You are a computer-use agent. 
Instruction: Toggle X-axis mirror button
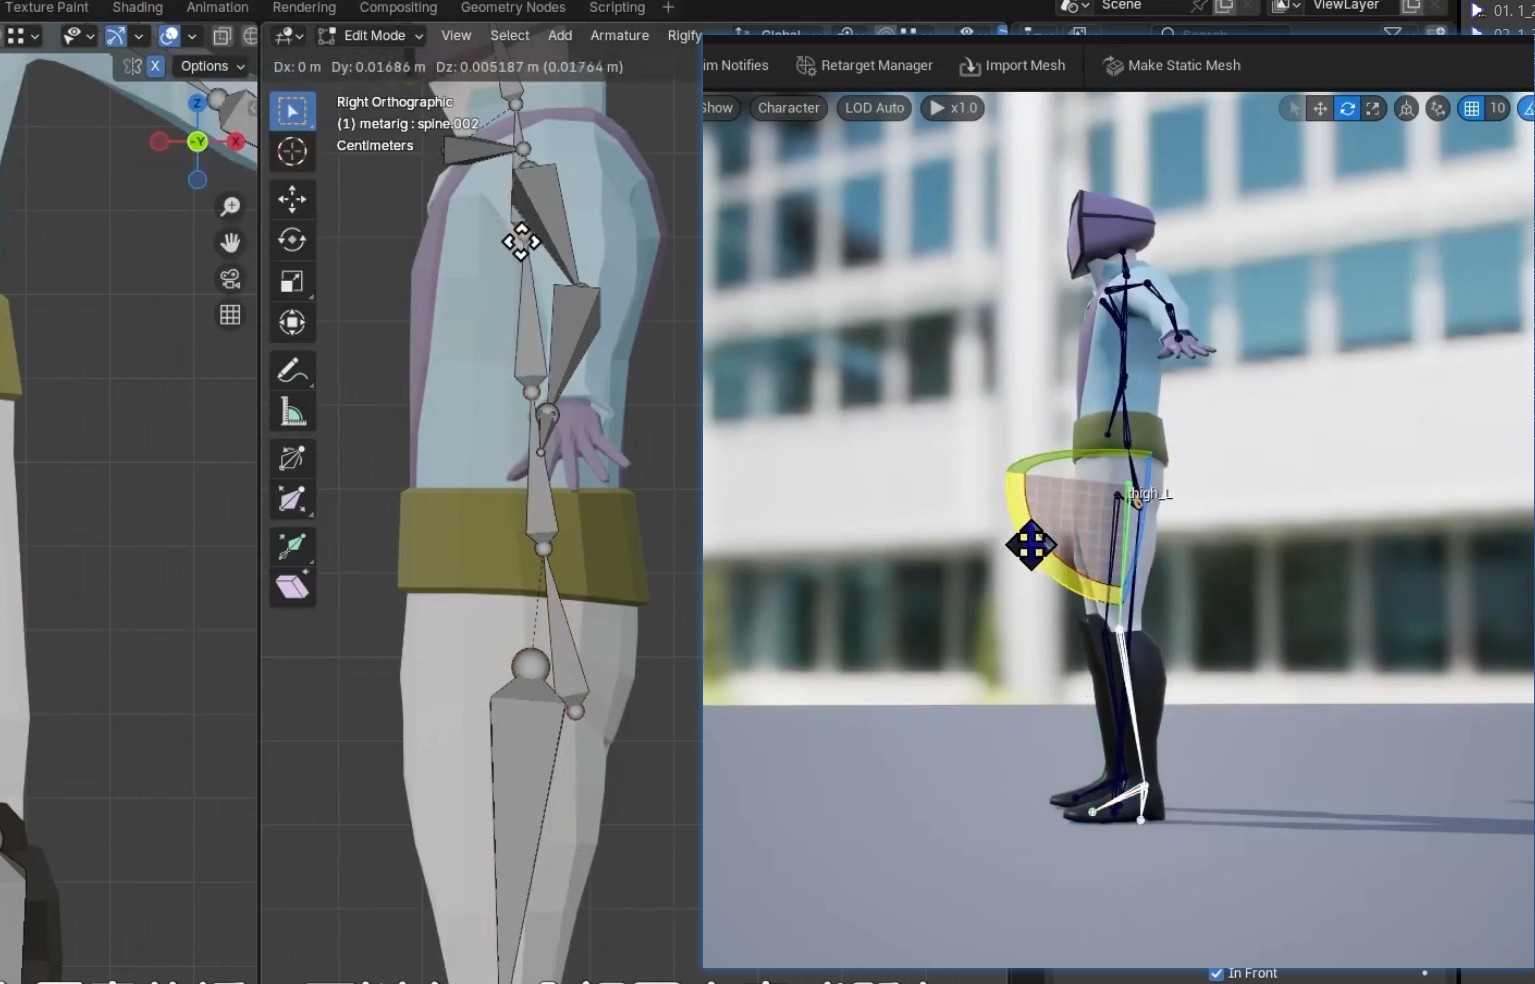[x=155, y=66]
